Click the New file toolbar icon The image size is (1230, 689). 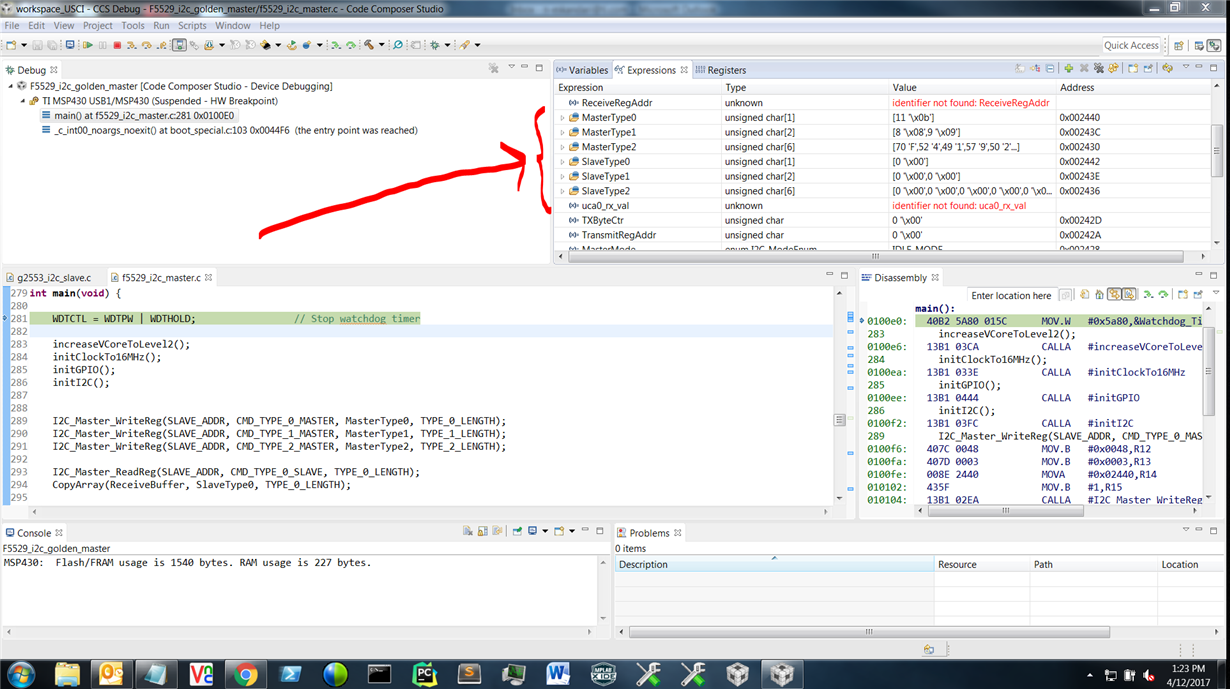tap(10, 45)
